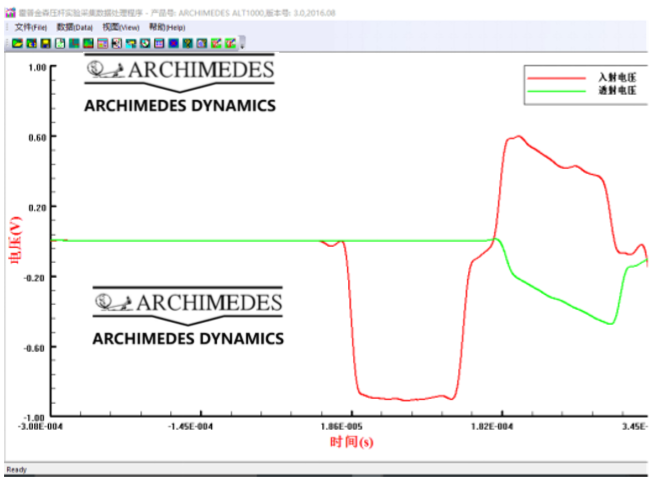Click the -0.20 y-axis tick label
This screenshot has height=478, width=654.
34,278
